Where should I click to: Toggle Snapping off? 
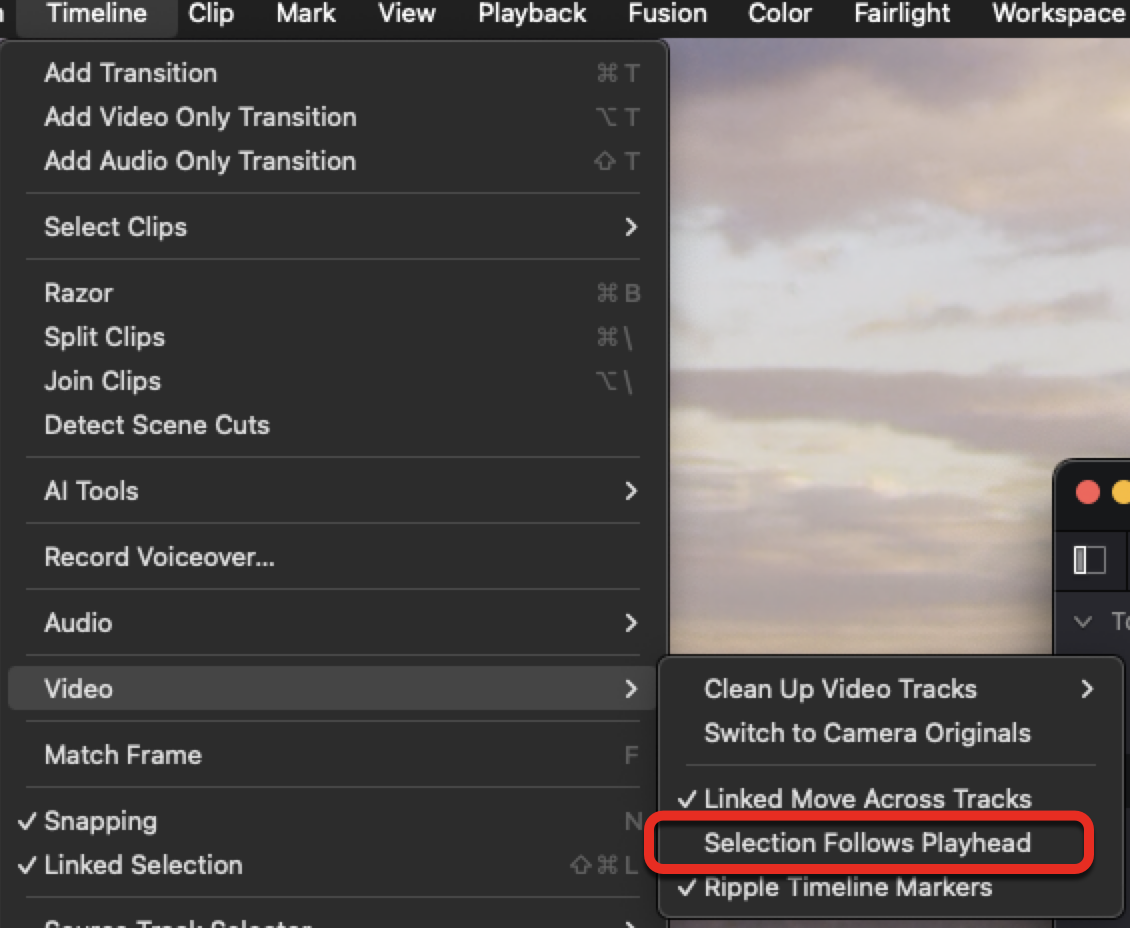point(332,821)
